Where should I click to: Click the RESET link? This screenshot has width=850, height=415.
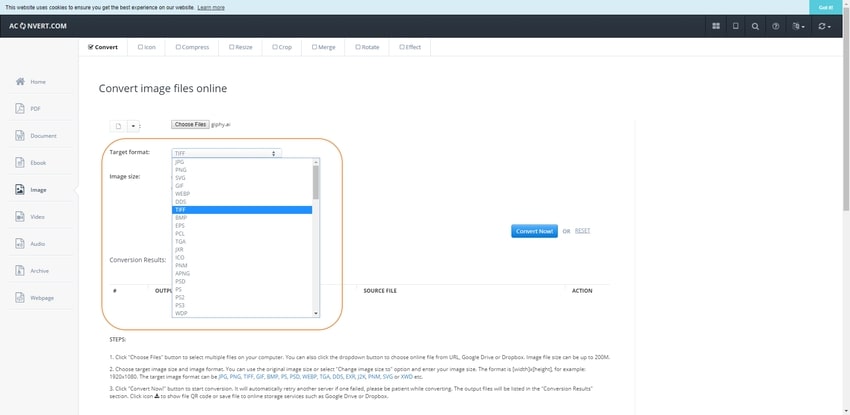coord(582,231)
